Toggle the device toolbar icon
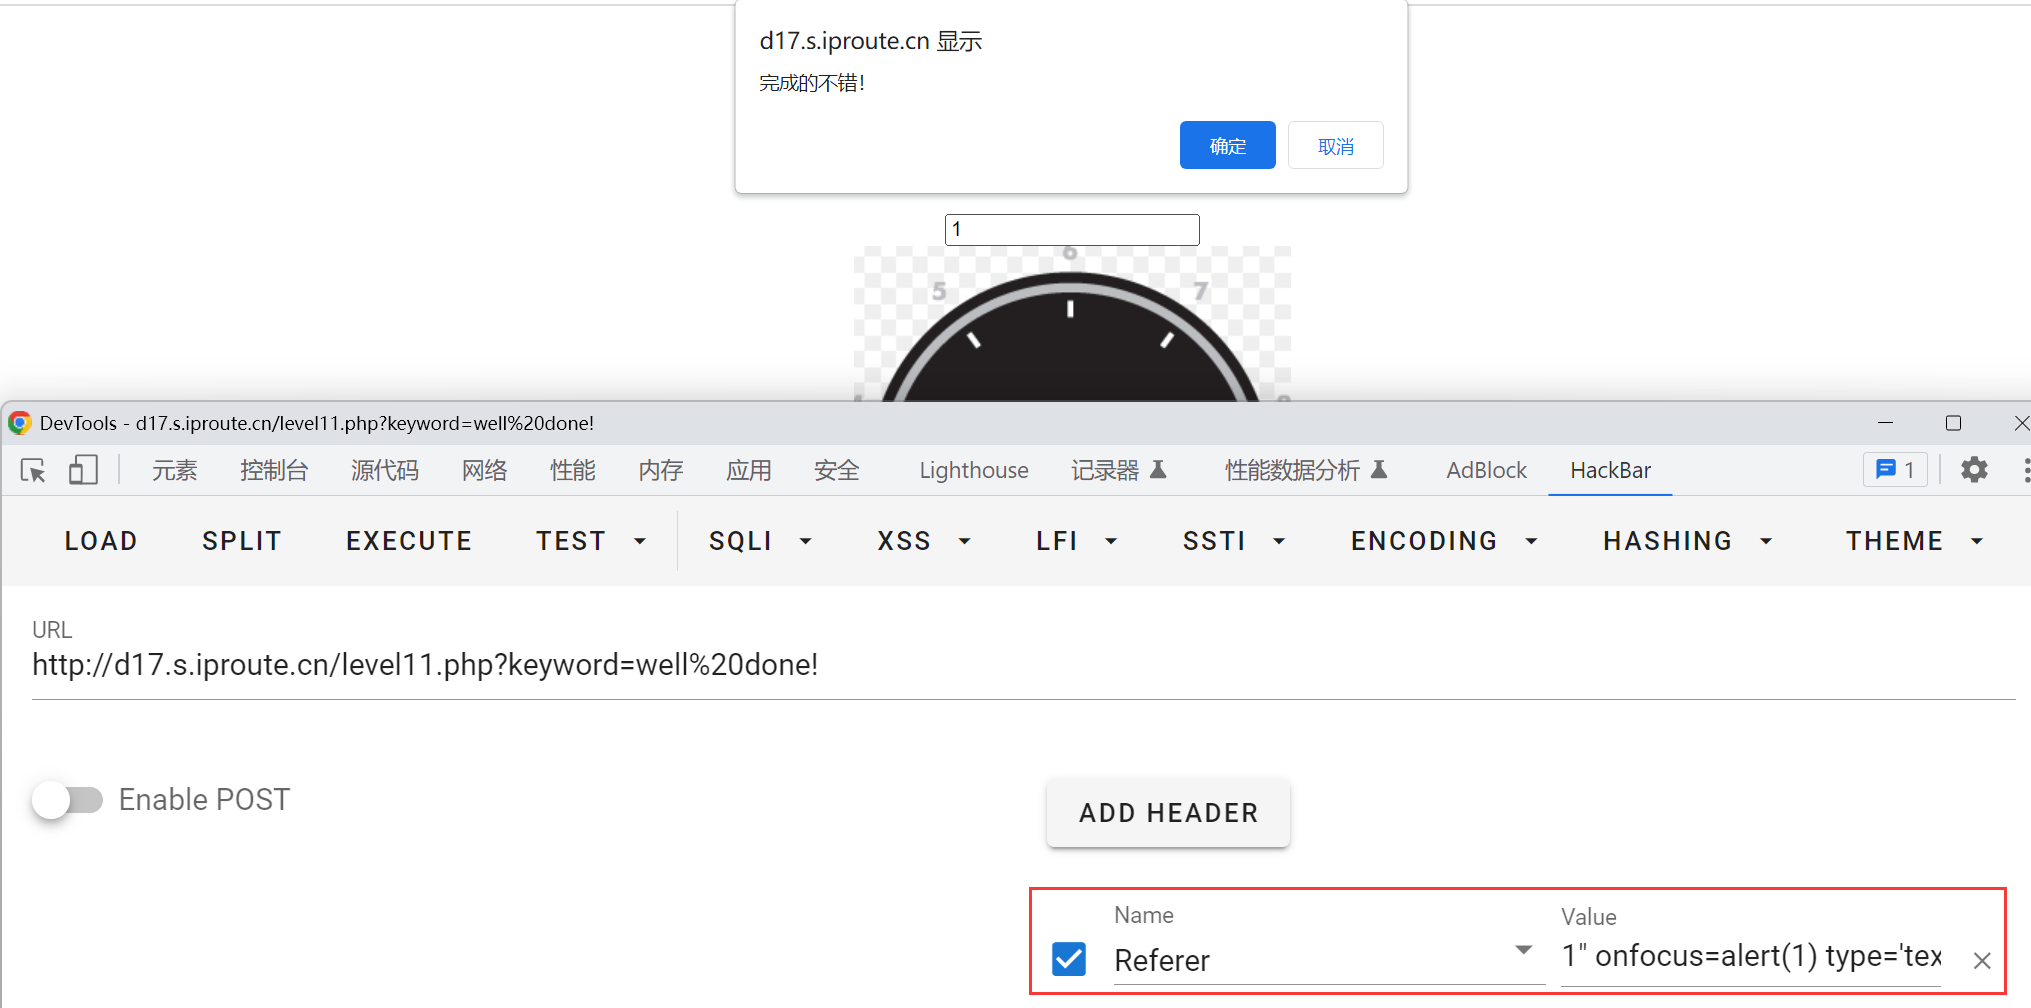 point(83,470)
